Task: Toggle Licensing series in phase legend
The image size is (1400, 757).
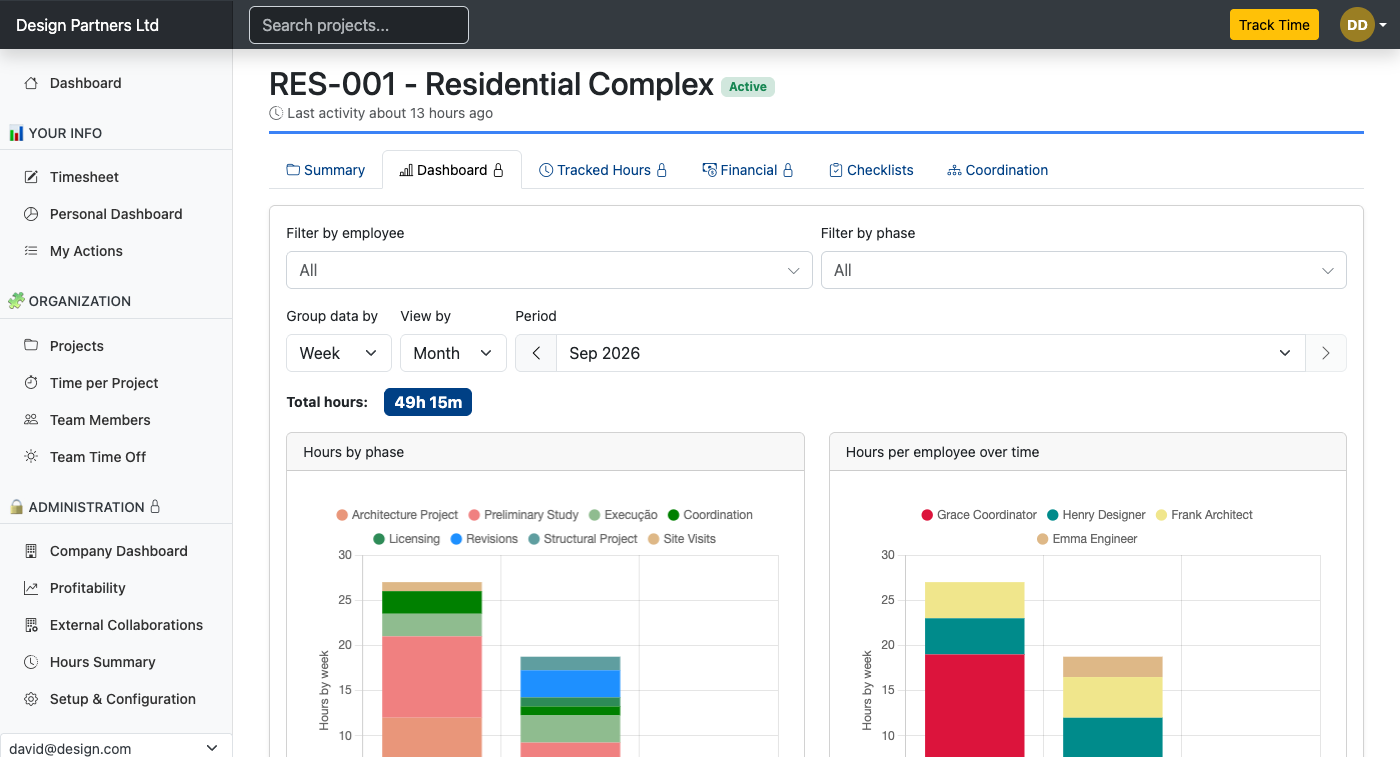Action: point(406,539)
